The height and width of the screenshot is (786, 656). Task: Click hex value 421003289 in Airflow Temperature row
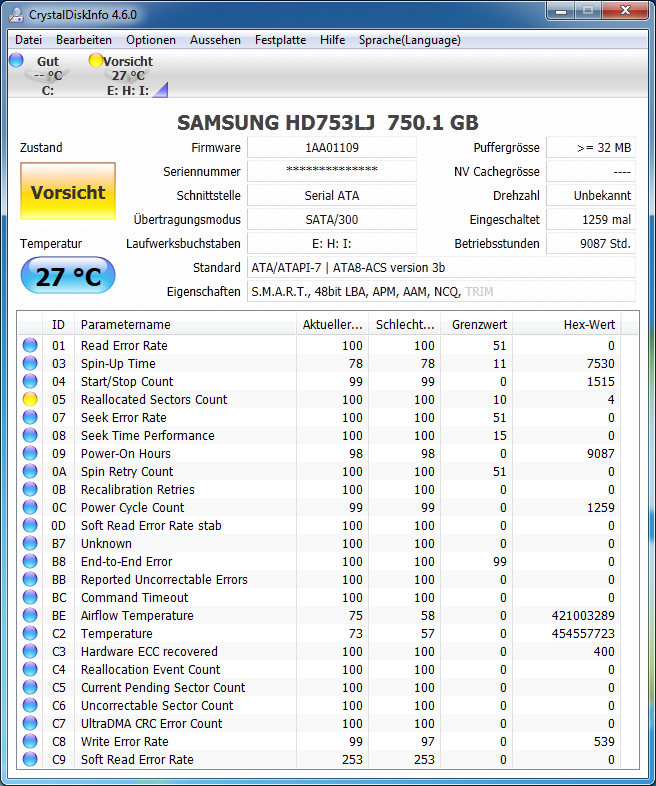[x=583, y=616]
